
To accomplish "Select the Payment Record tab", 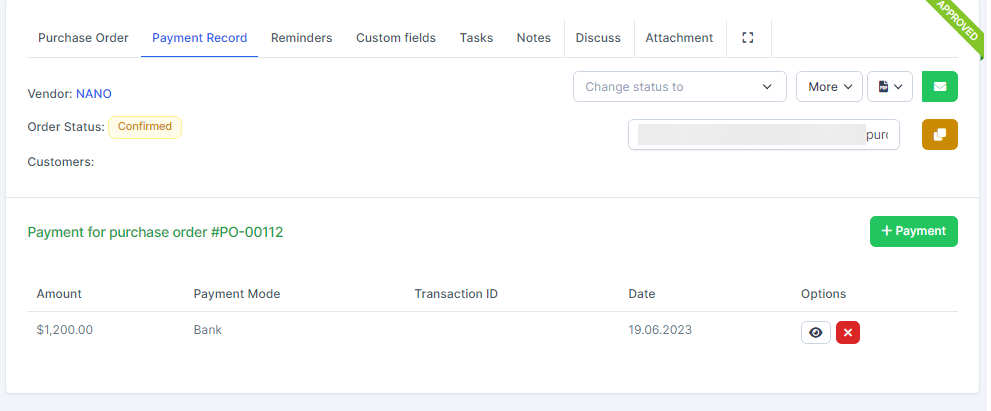I will (199, 38).
